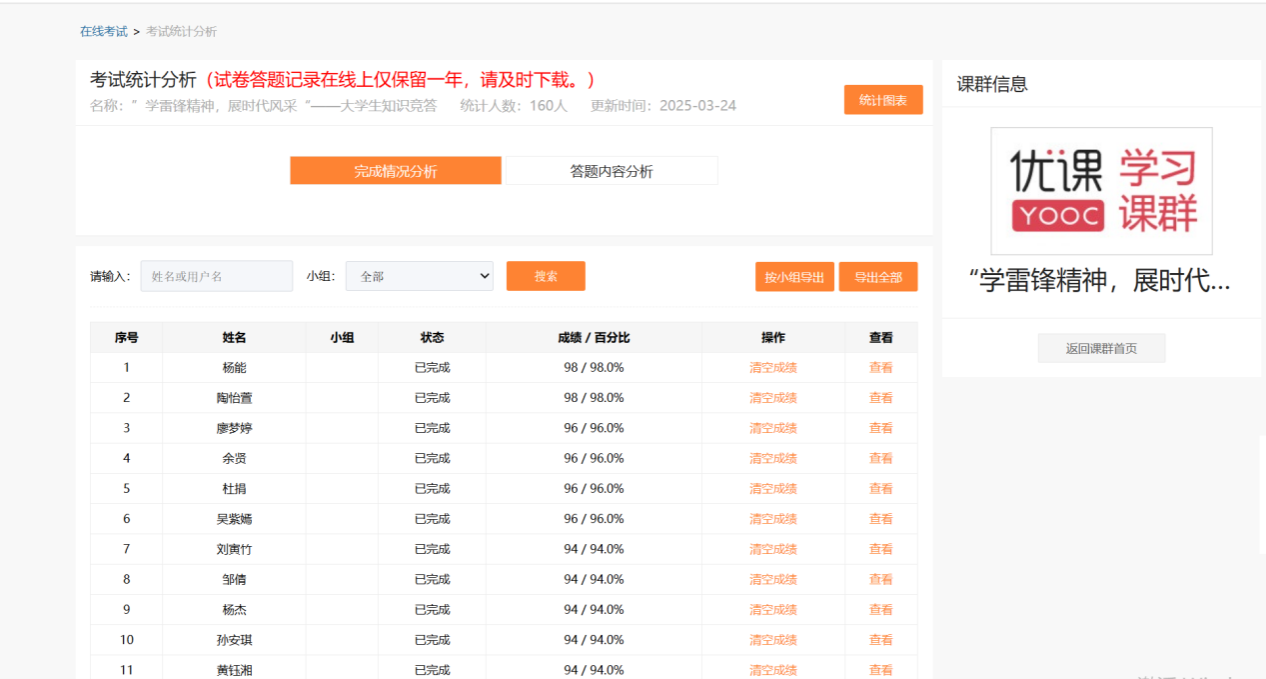Open 查看 link for 孙安琪
1266x679 pixels.
click(880, 640)
